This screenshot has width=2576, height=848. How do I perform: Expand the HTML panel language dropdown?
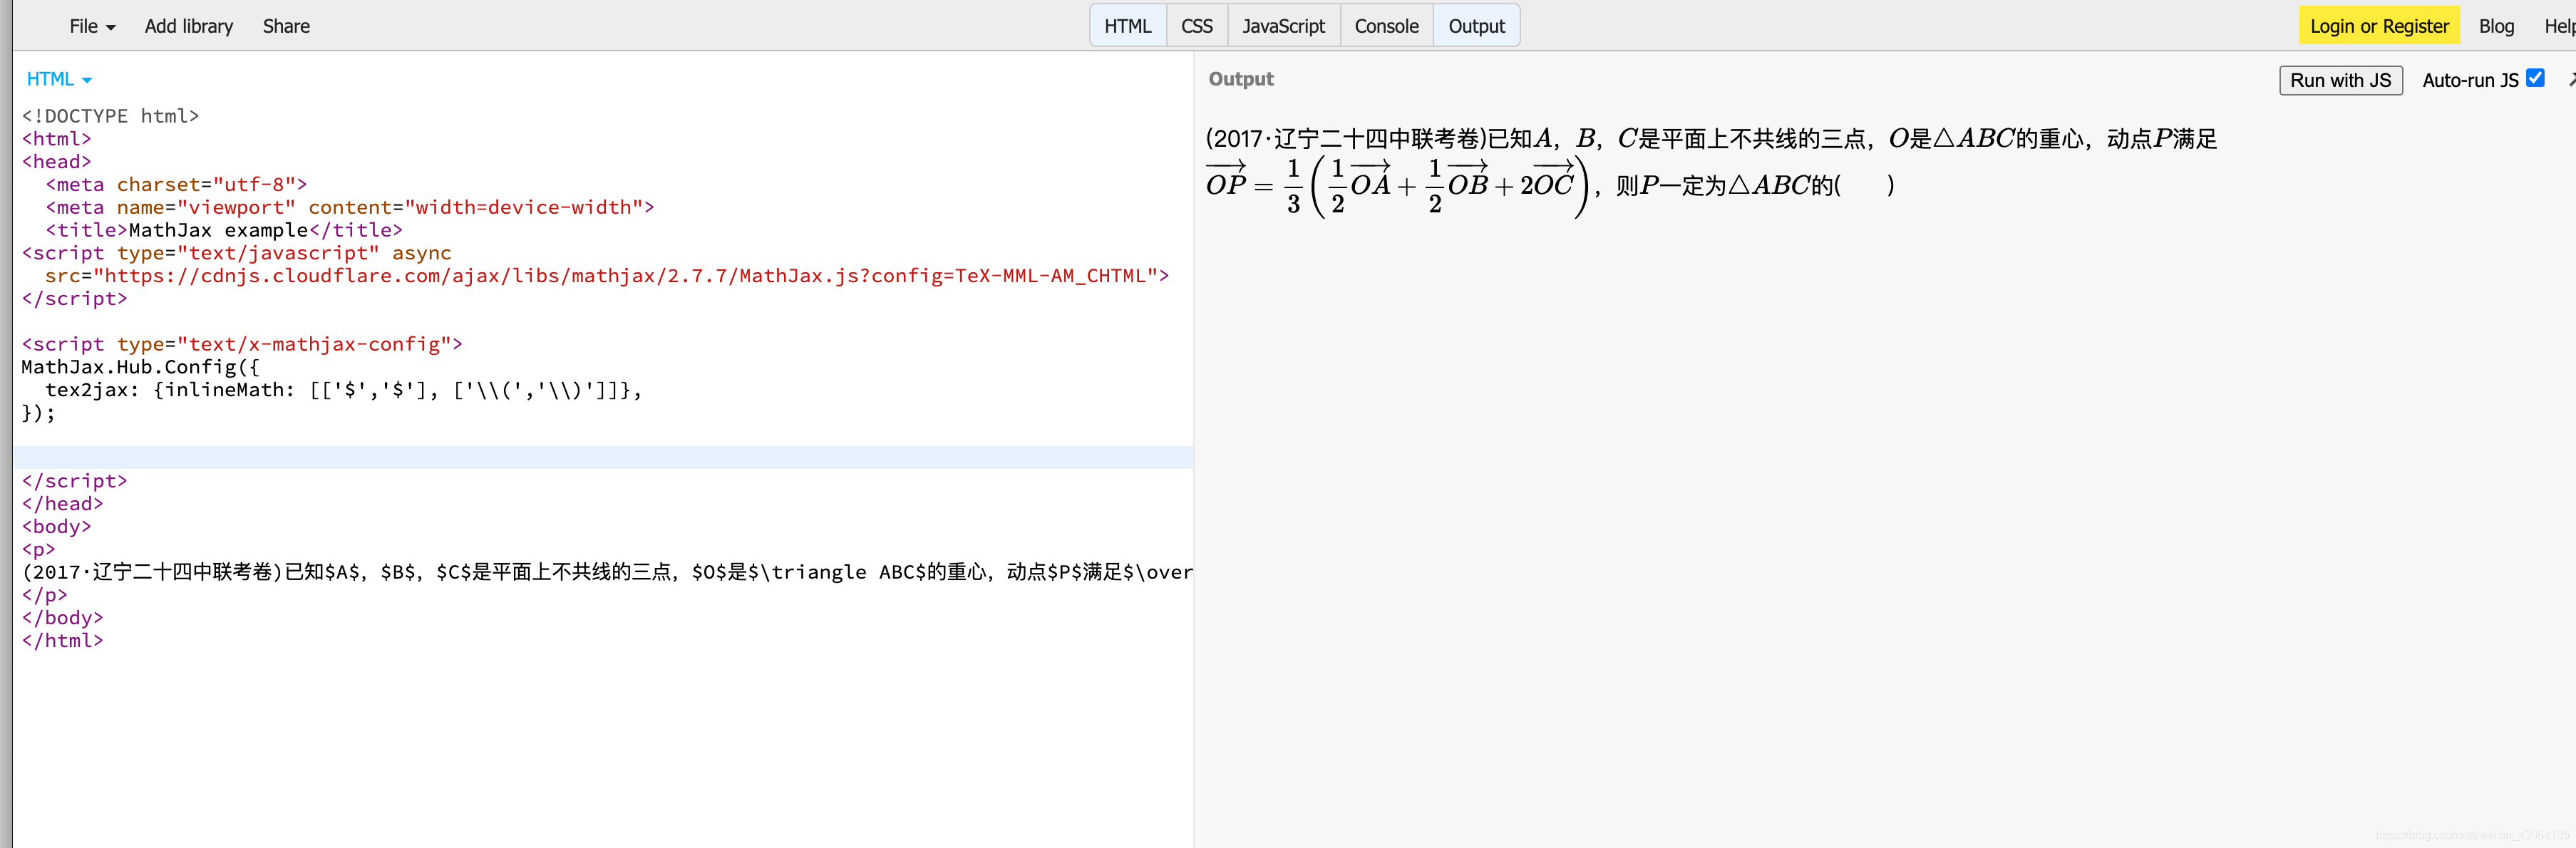click(59, 79)
